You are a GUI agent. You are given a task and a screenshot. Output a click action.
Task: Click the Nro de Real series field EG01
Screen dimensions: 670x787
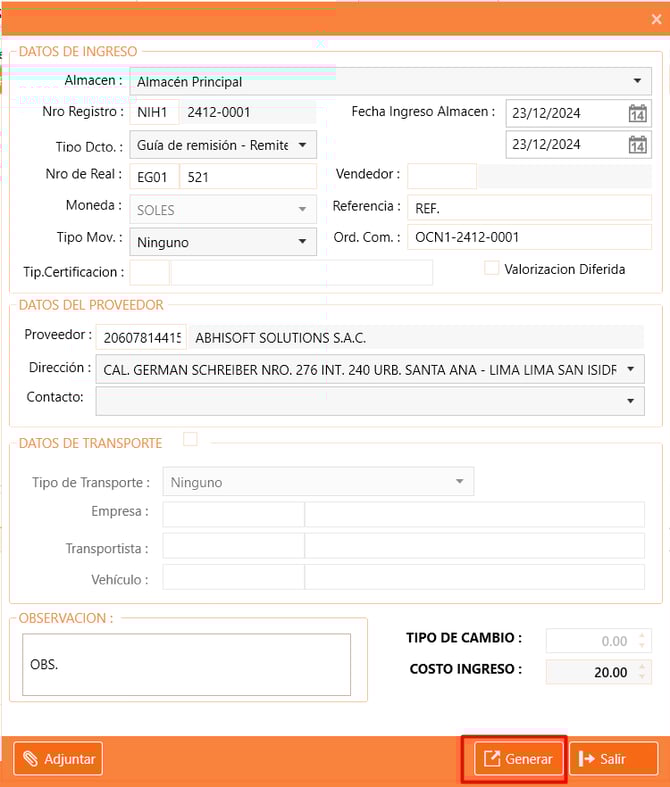click(x=154, y=176)
